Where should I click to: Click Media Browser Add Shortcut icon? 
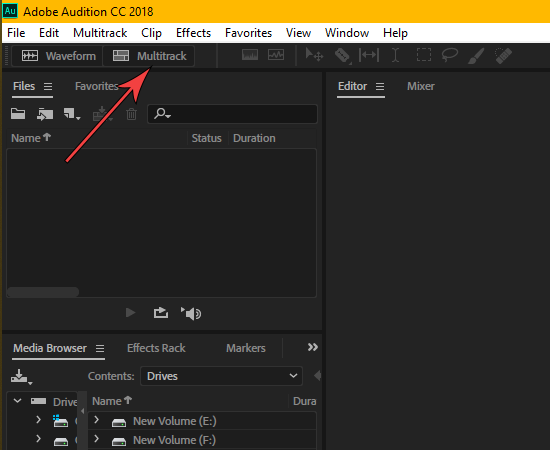tap(21, 377)
